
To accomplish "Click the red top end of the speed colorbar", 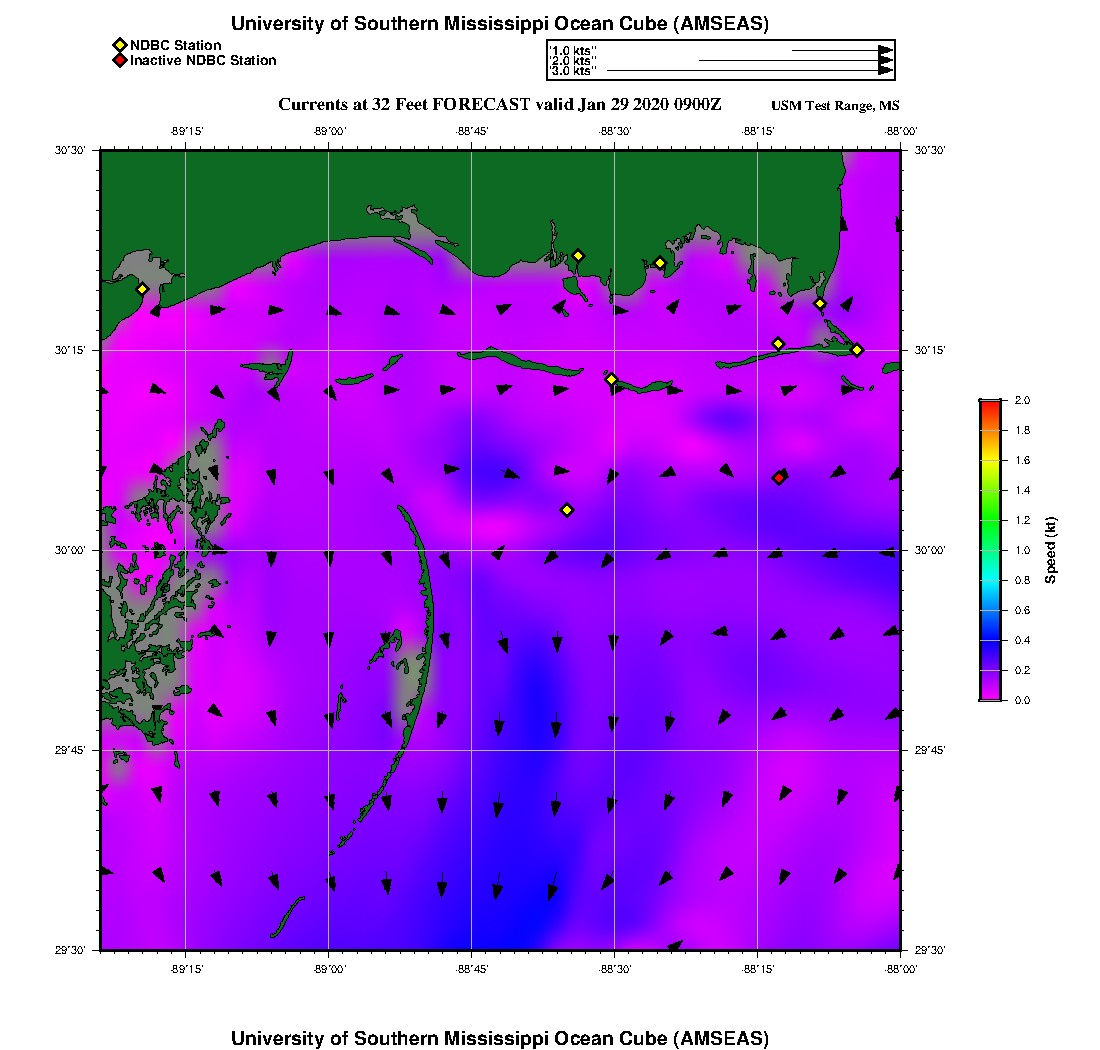I will pos(990,404).
